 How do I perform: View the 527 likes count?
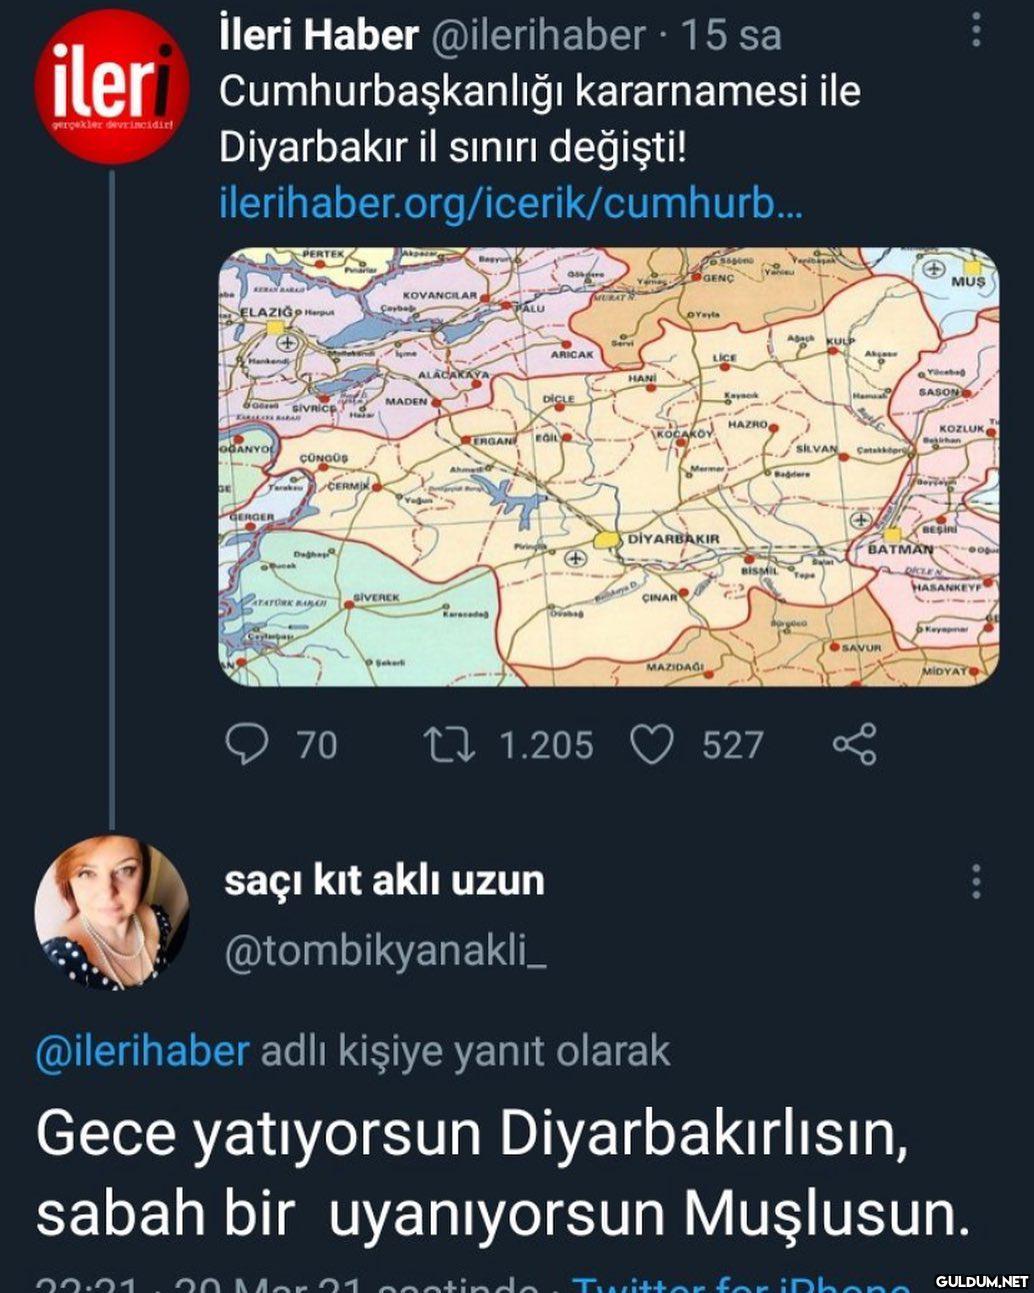point(732,745)
